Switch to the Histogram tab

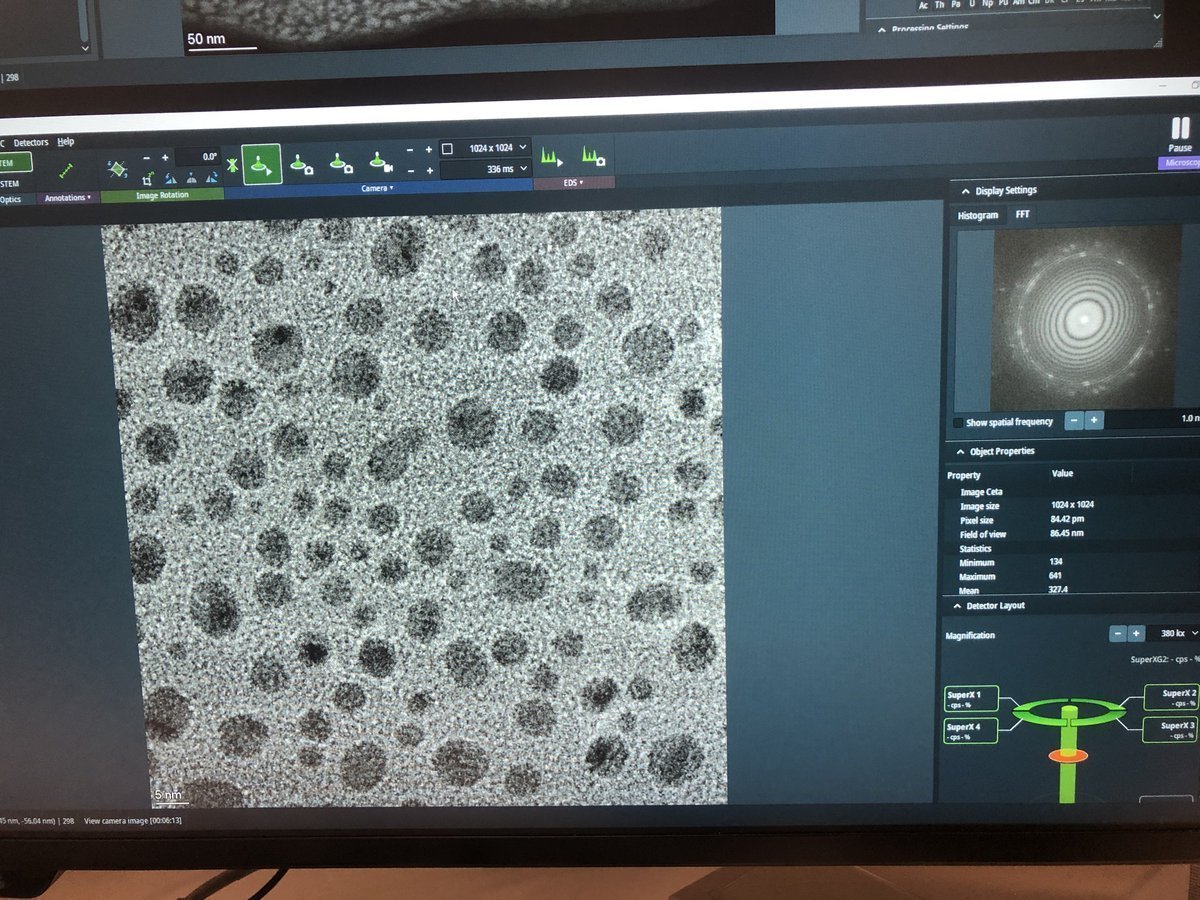[977, 215]
